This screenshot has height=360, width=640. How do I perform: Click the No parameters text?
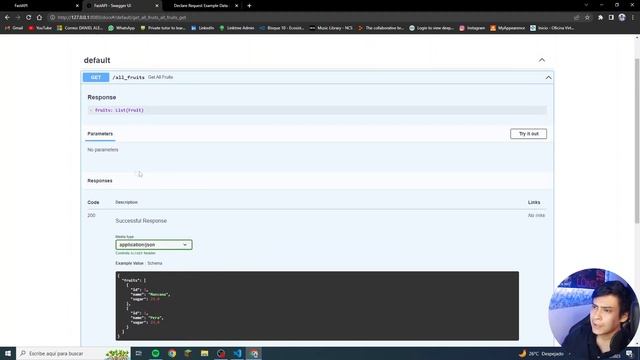pos(103,150)
